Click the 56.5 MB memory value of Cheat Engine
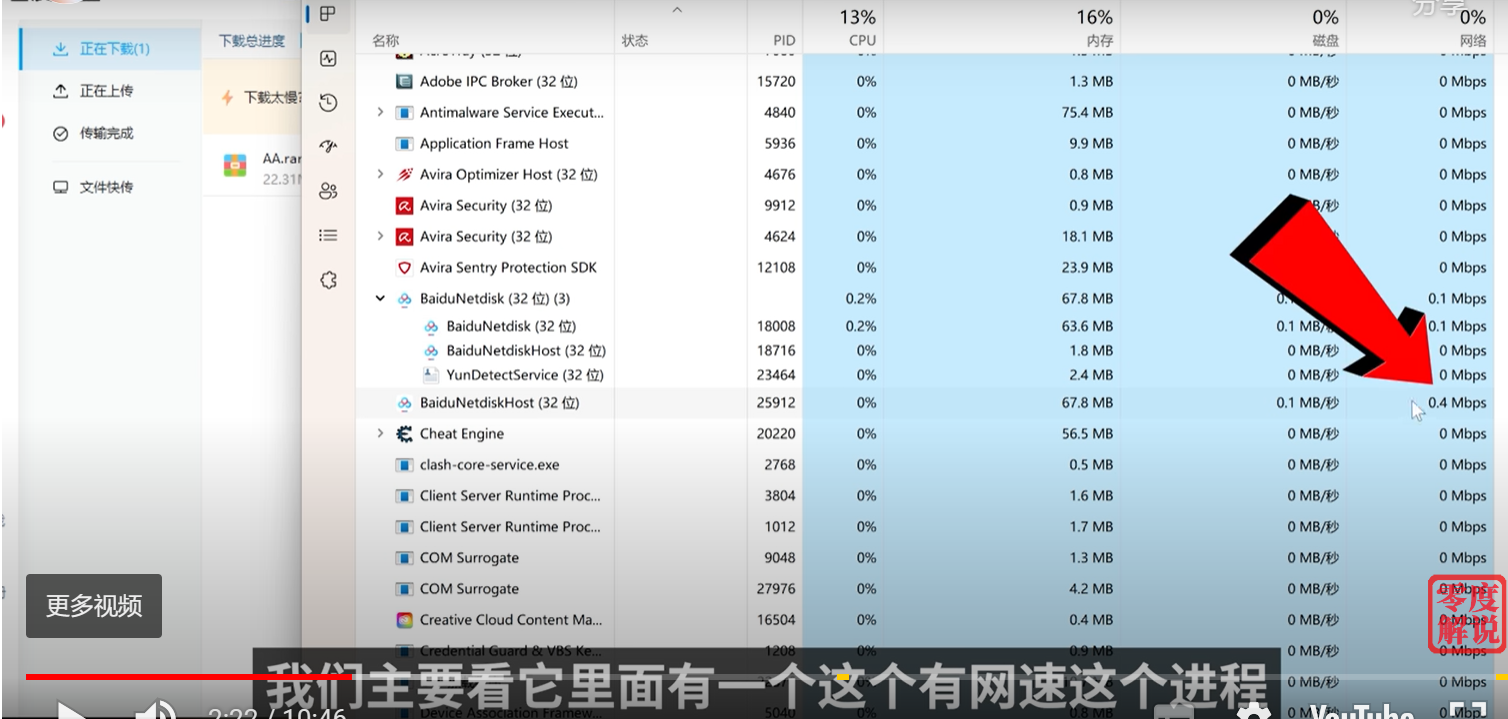The height and width of the screenshot is (719, 1508). [x=1087, y=434]
